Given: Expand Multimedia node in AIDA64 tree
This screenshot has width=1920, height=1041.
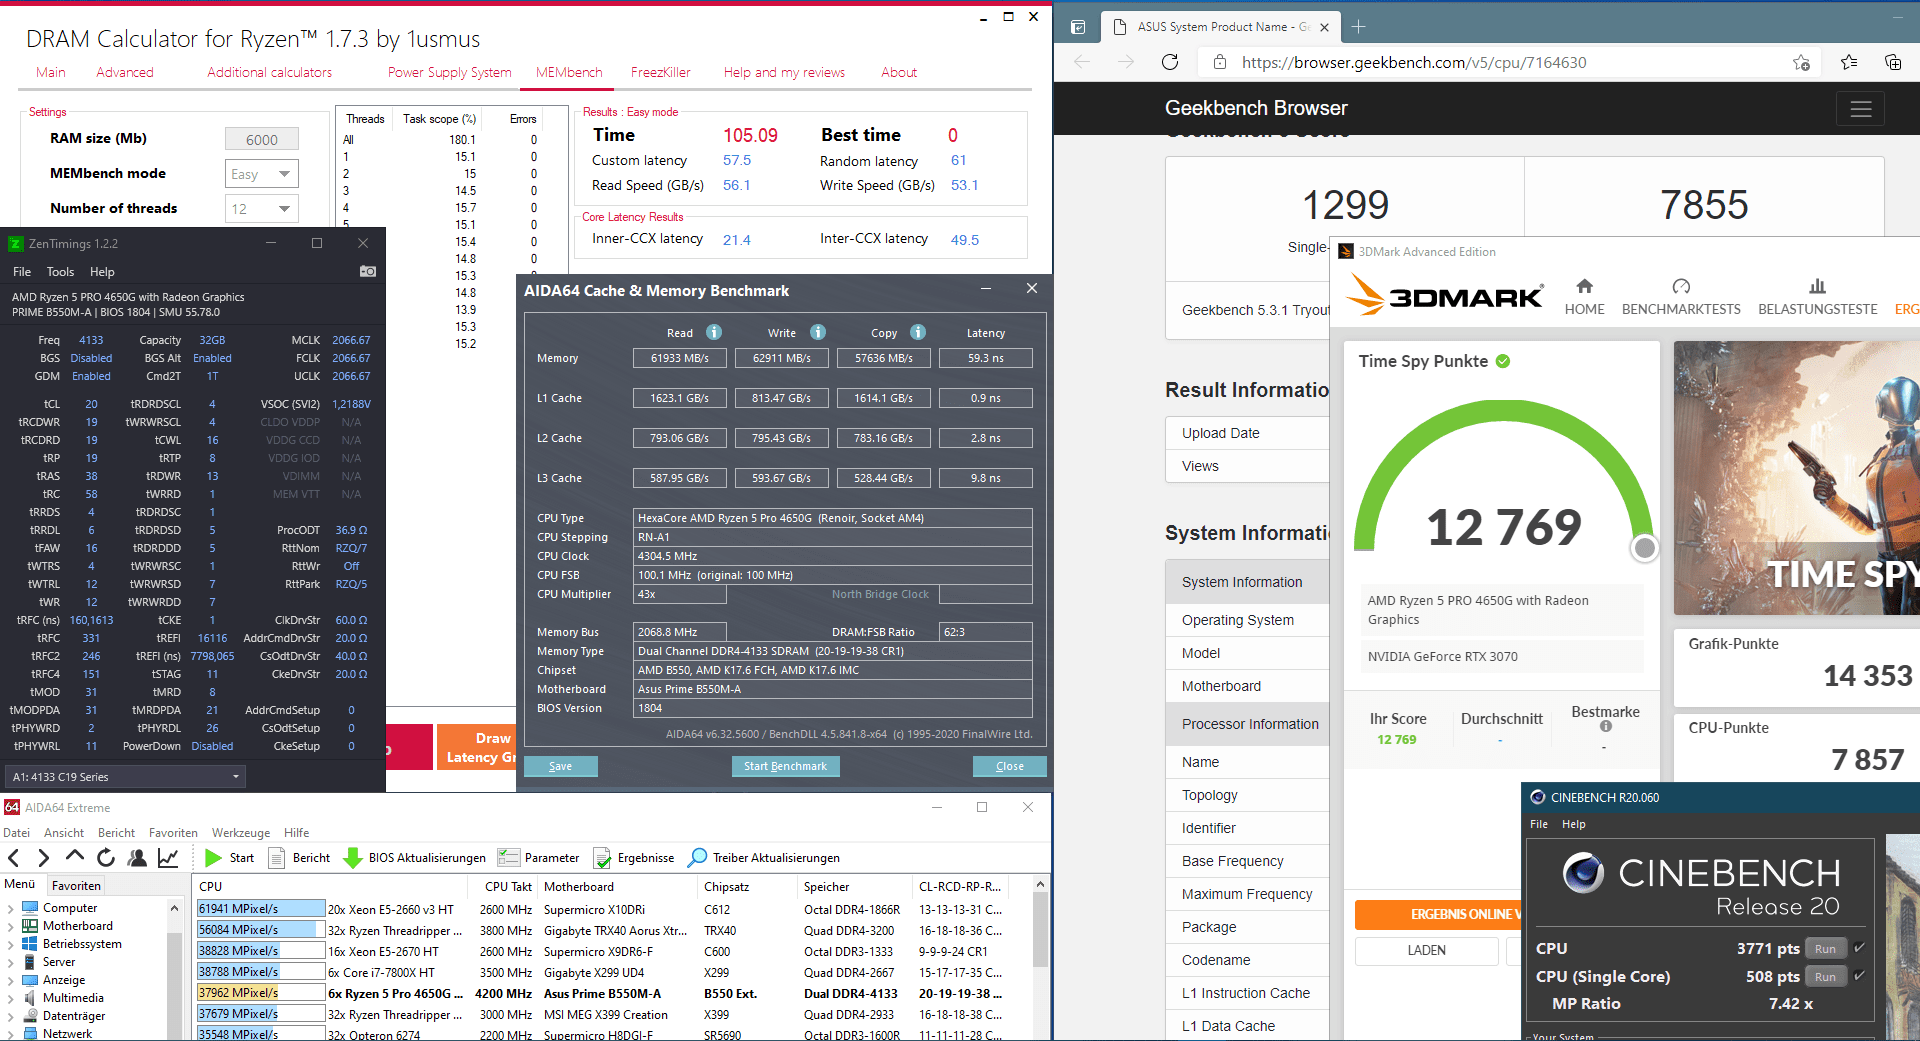Looking at the screenshot, I should 10,998.
